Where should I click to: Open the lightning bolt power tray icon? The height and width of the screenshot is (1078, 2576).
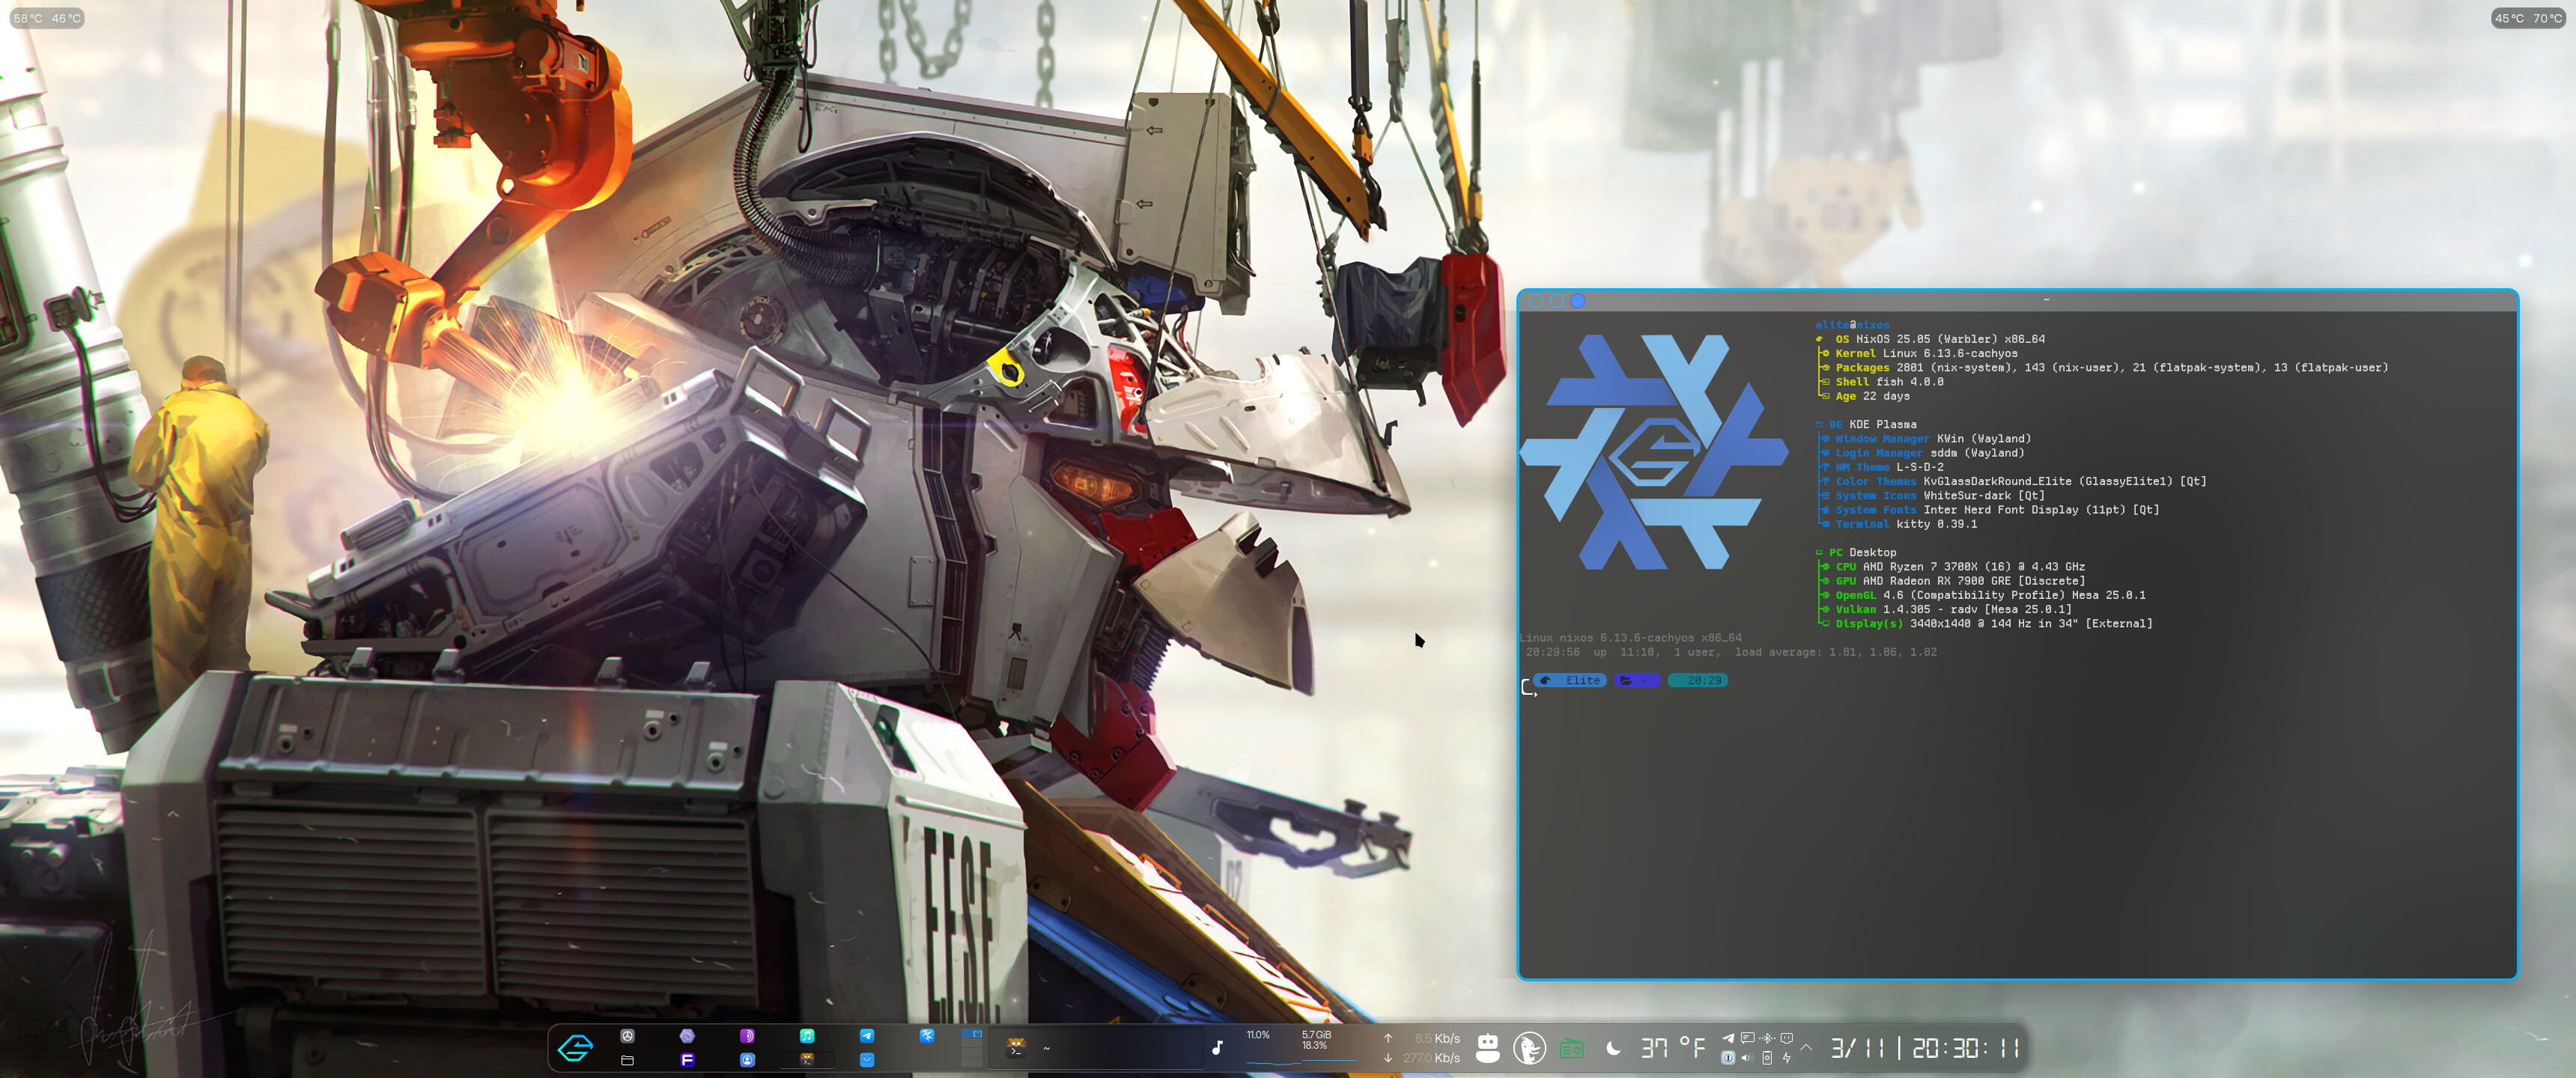(1787, 1058)
